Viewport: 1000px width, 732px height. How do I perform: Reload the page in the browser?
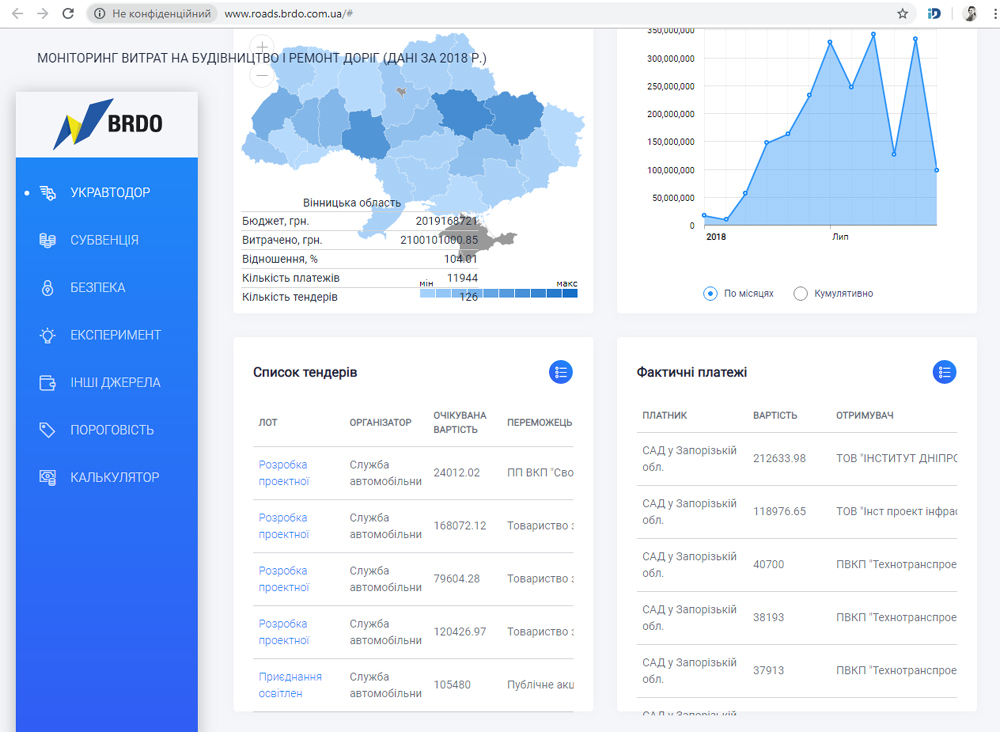click(68, 14)
